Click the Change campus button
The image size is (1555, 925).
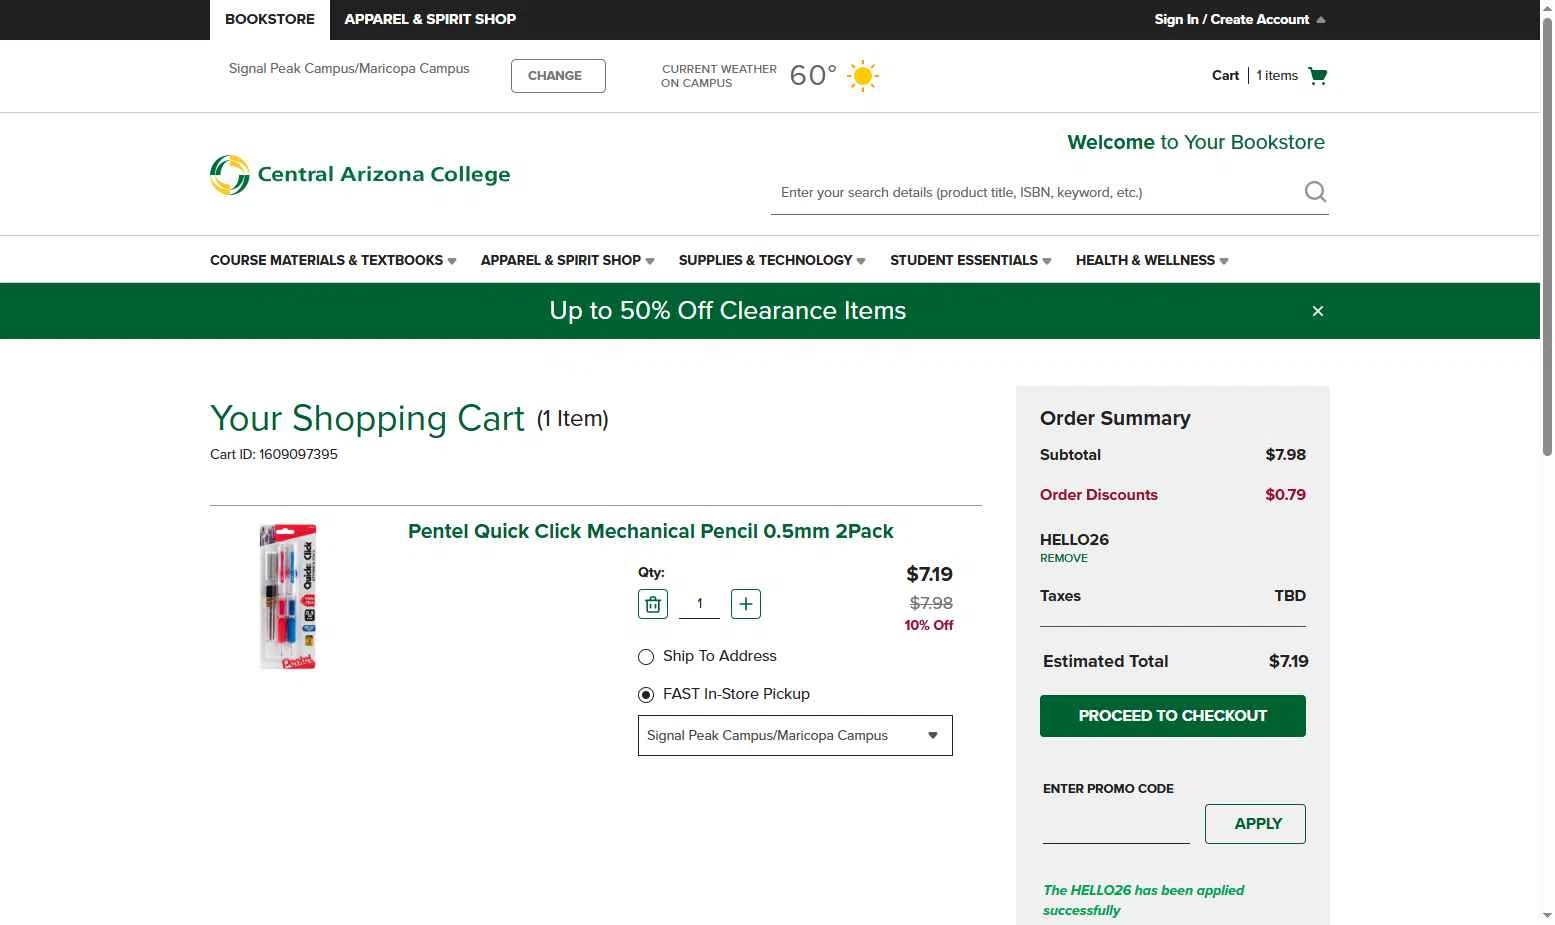[558, 76]
